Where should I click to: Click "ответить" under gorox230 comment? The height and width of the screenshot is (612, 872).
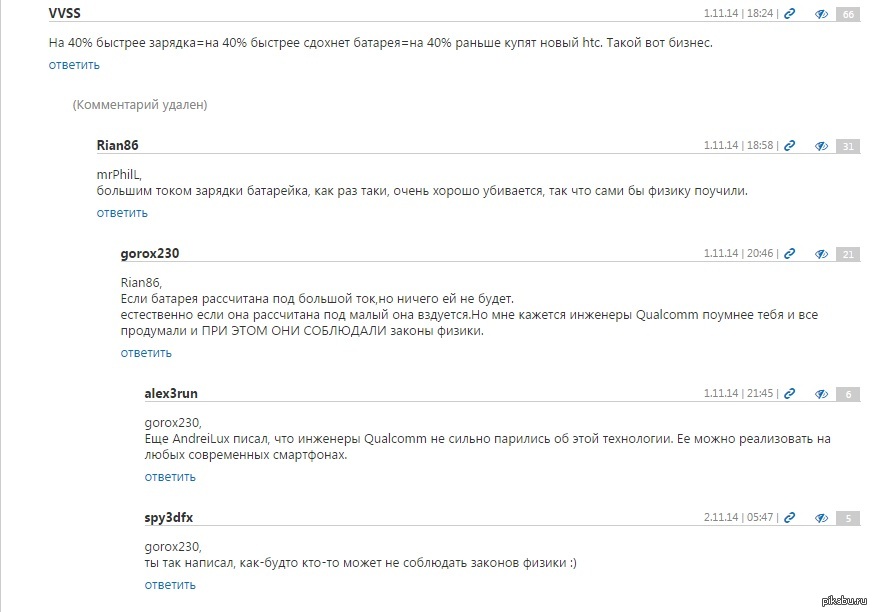tap(146, 352)
